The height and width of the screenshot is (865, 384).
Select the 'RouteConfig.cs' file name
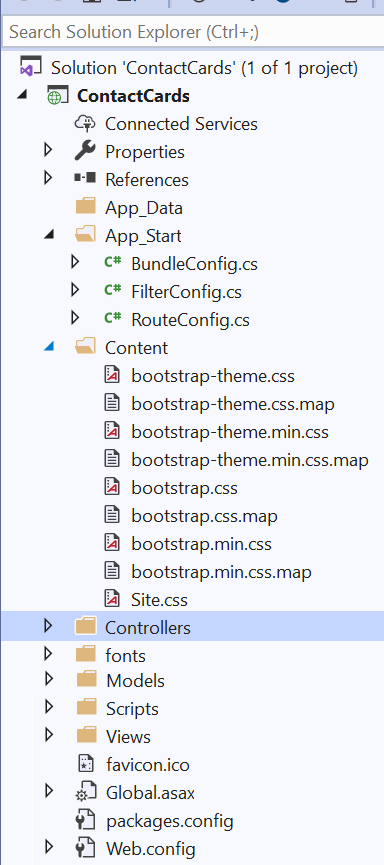click(x=190, y=319)
